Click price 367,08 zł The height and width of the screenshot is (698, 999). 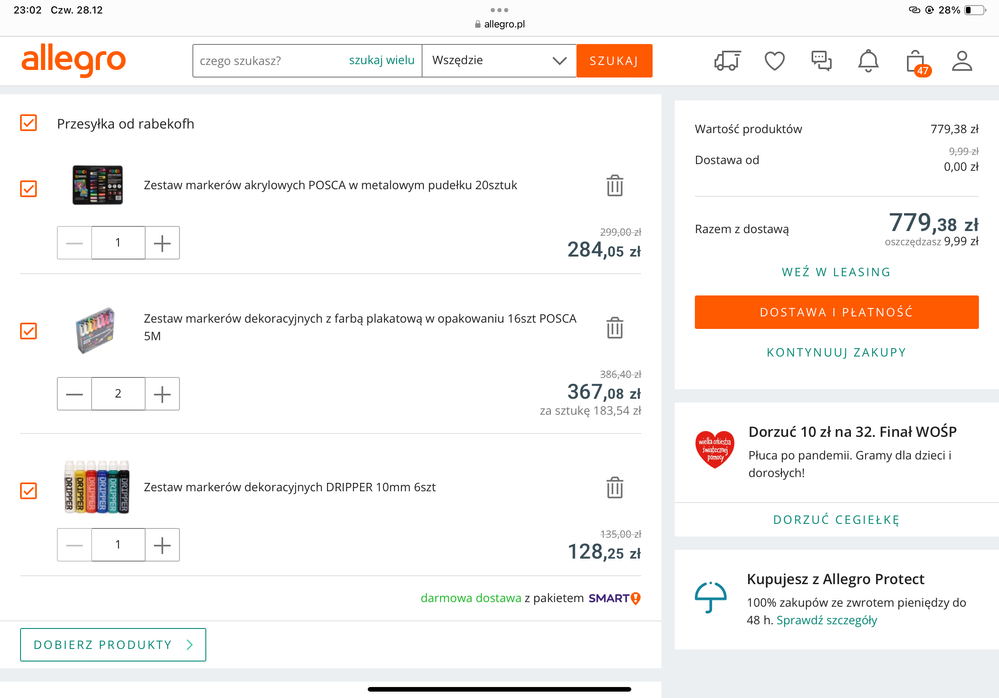[x=604, y=392]
